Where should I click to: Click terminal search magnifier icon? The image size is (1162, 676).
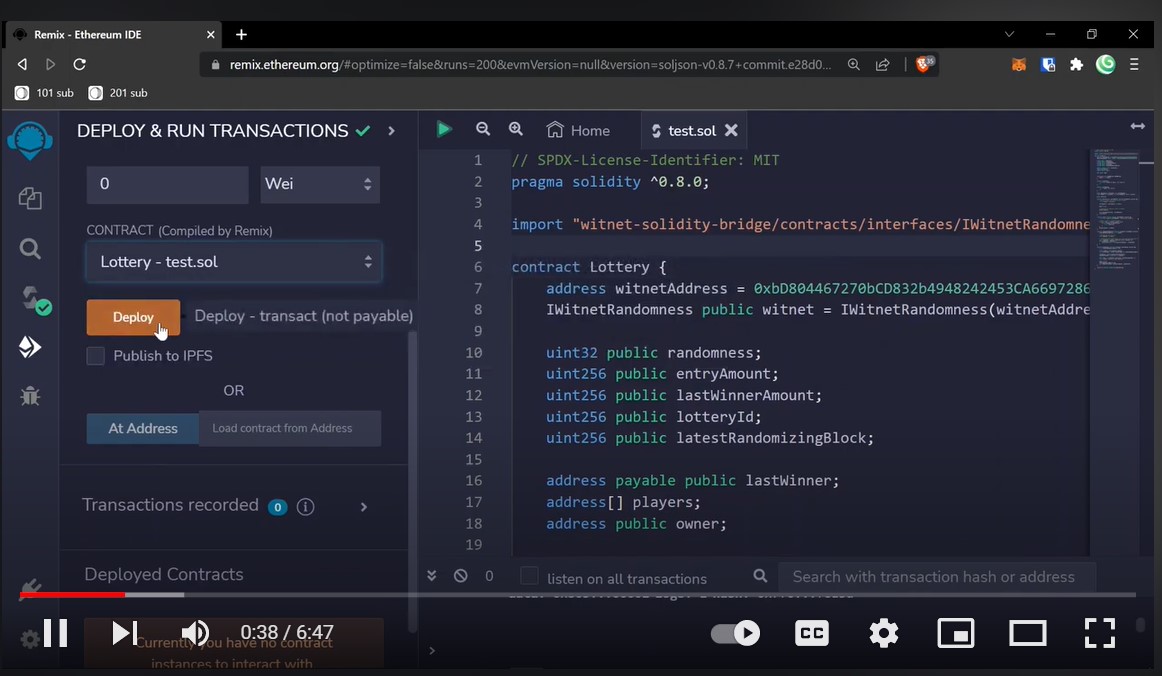[760, 576]
